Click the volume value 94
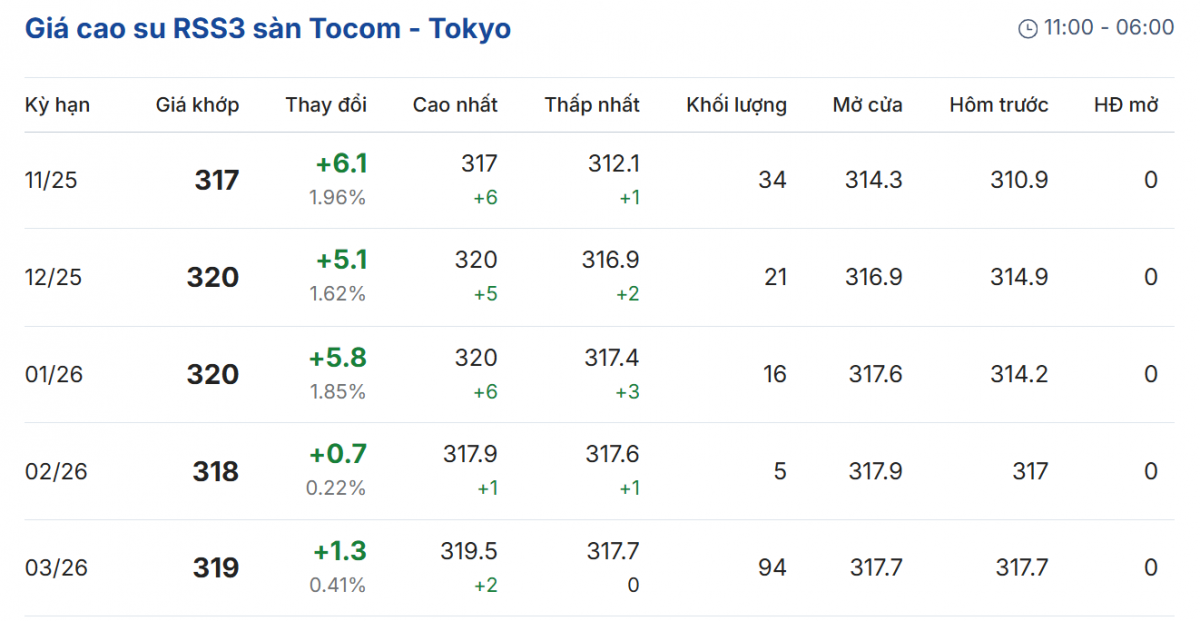 (x=773, y=568)
